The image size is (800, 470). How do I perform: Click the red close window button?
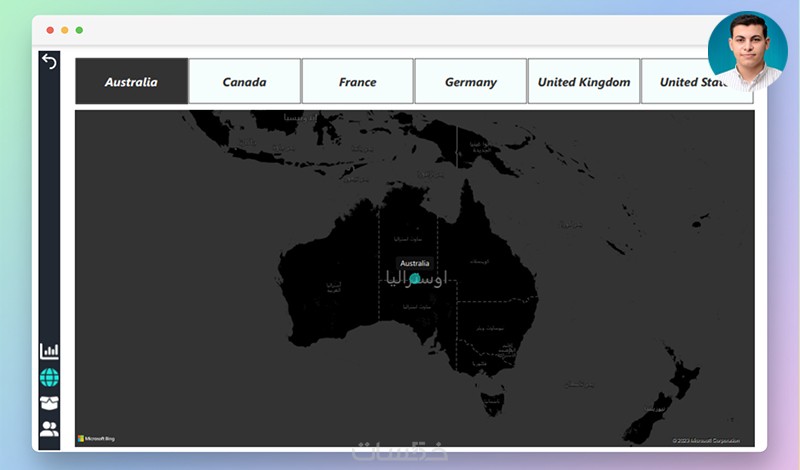tap(50, 30)
